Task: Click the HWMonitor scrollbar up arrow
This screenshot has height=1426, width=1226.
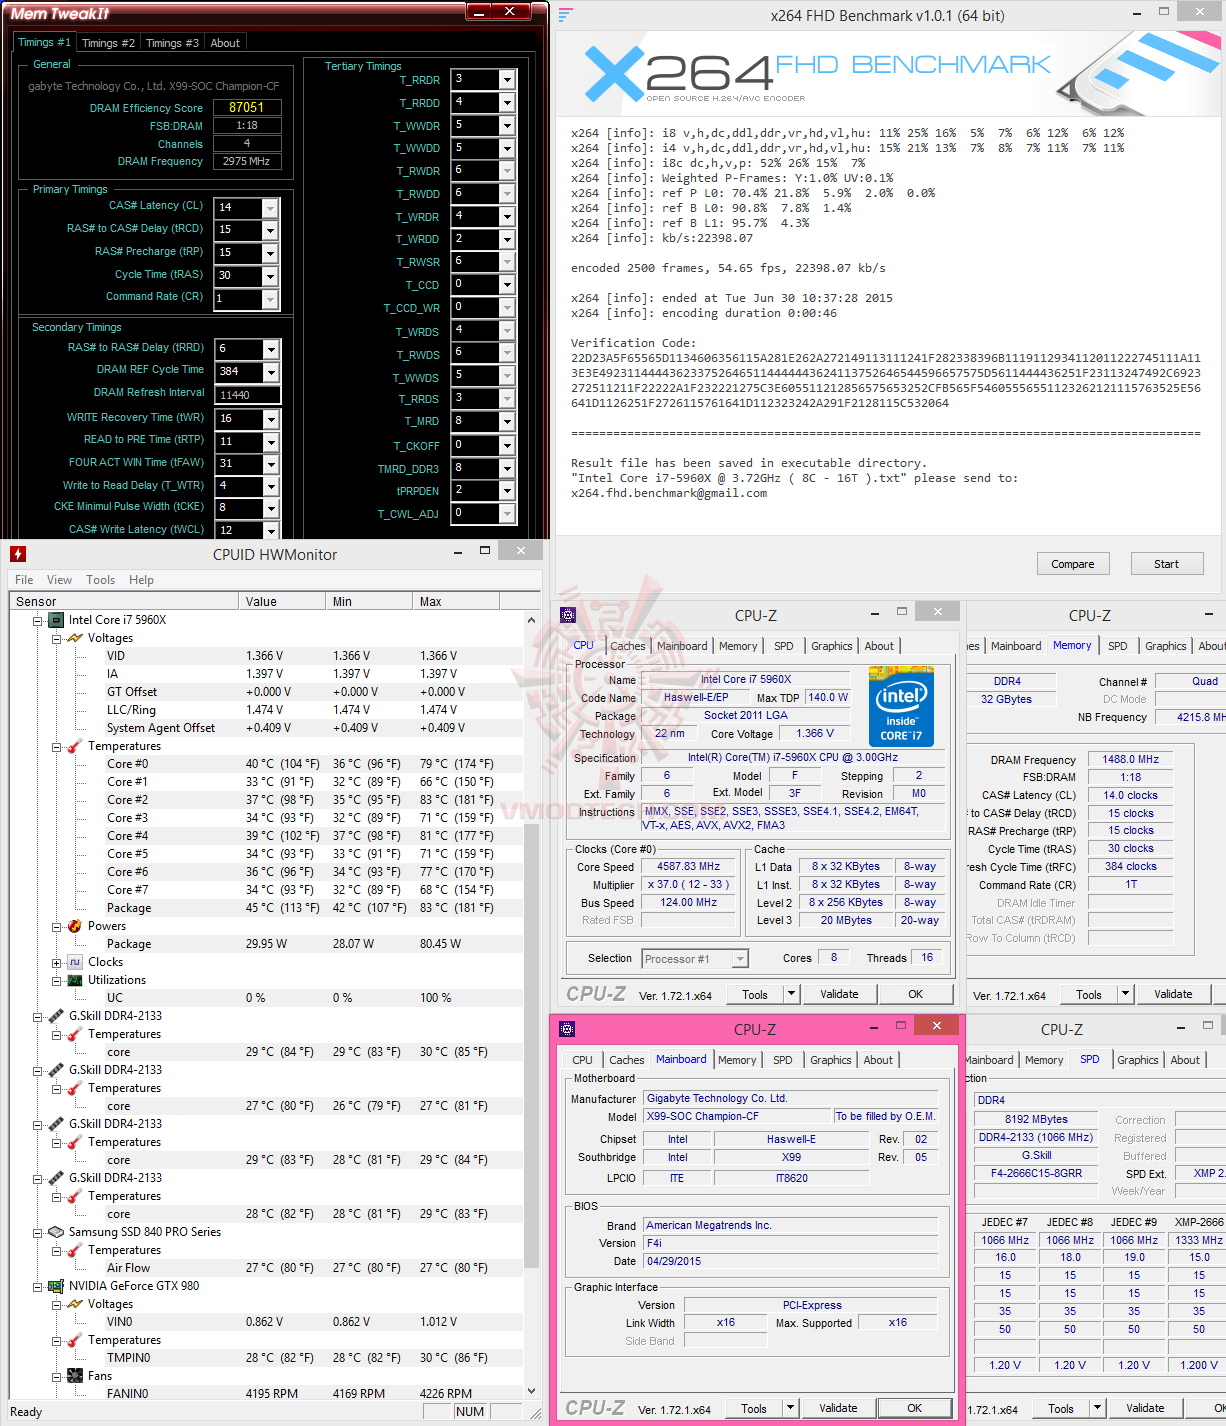Action: pos(531,620)
